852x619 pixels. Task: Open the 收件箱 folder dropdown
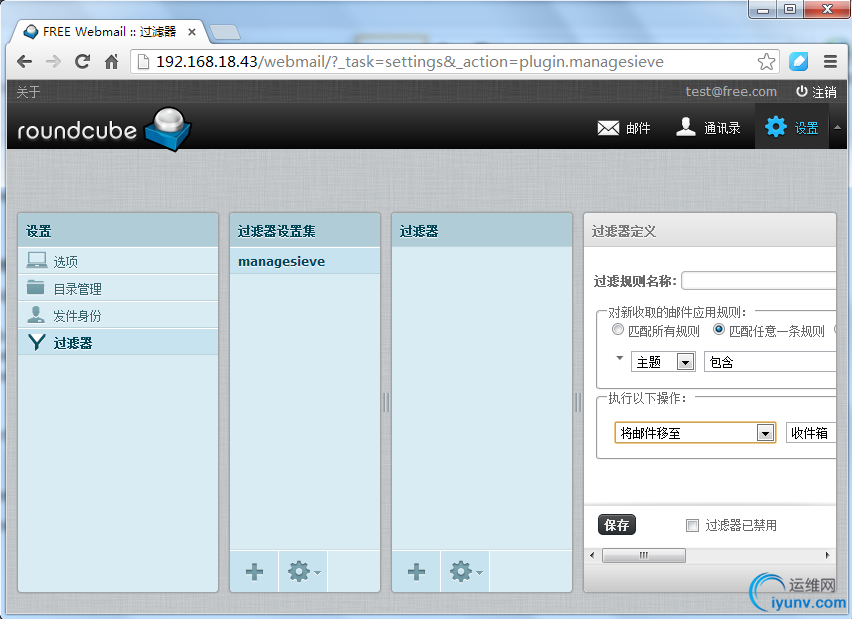[811, 433]
